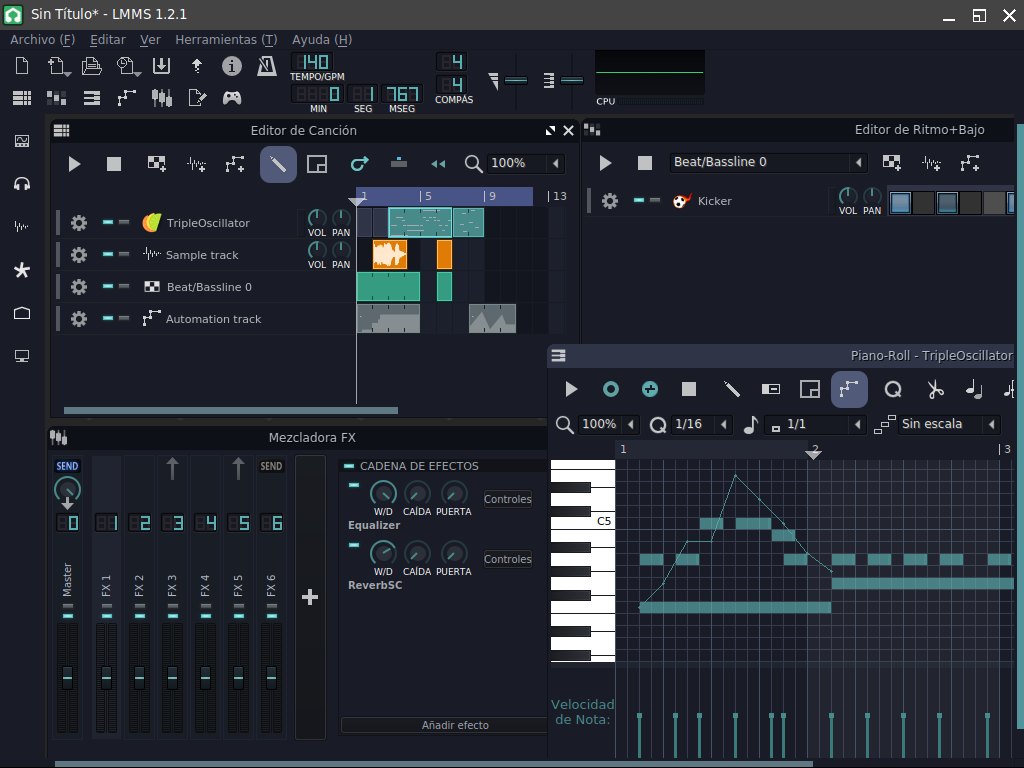The height and width of the screenshot is (768, 1024).
Task: Export project icon in main toolbar
Action: click(x=197, y=66)
